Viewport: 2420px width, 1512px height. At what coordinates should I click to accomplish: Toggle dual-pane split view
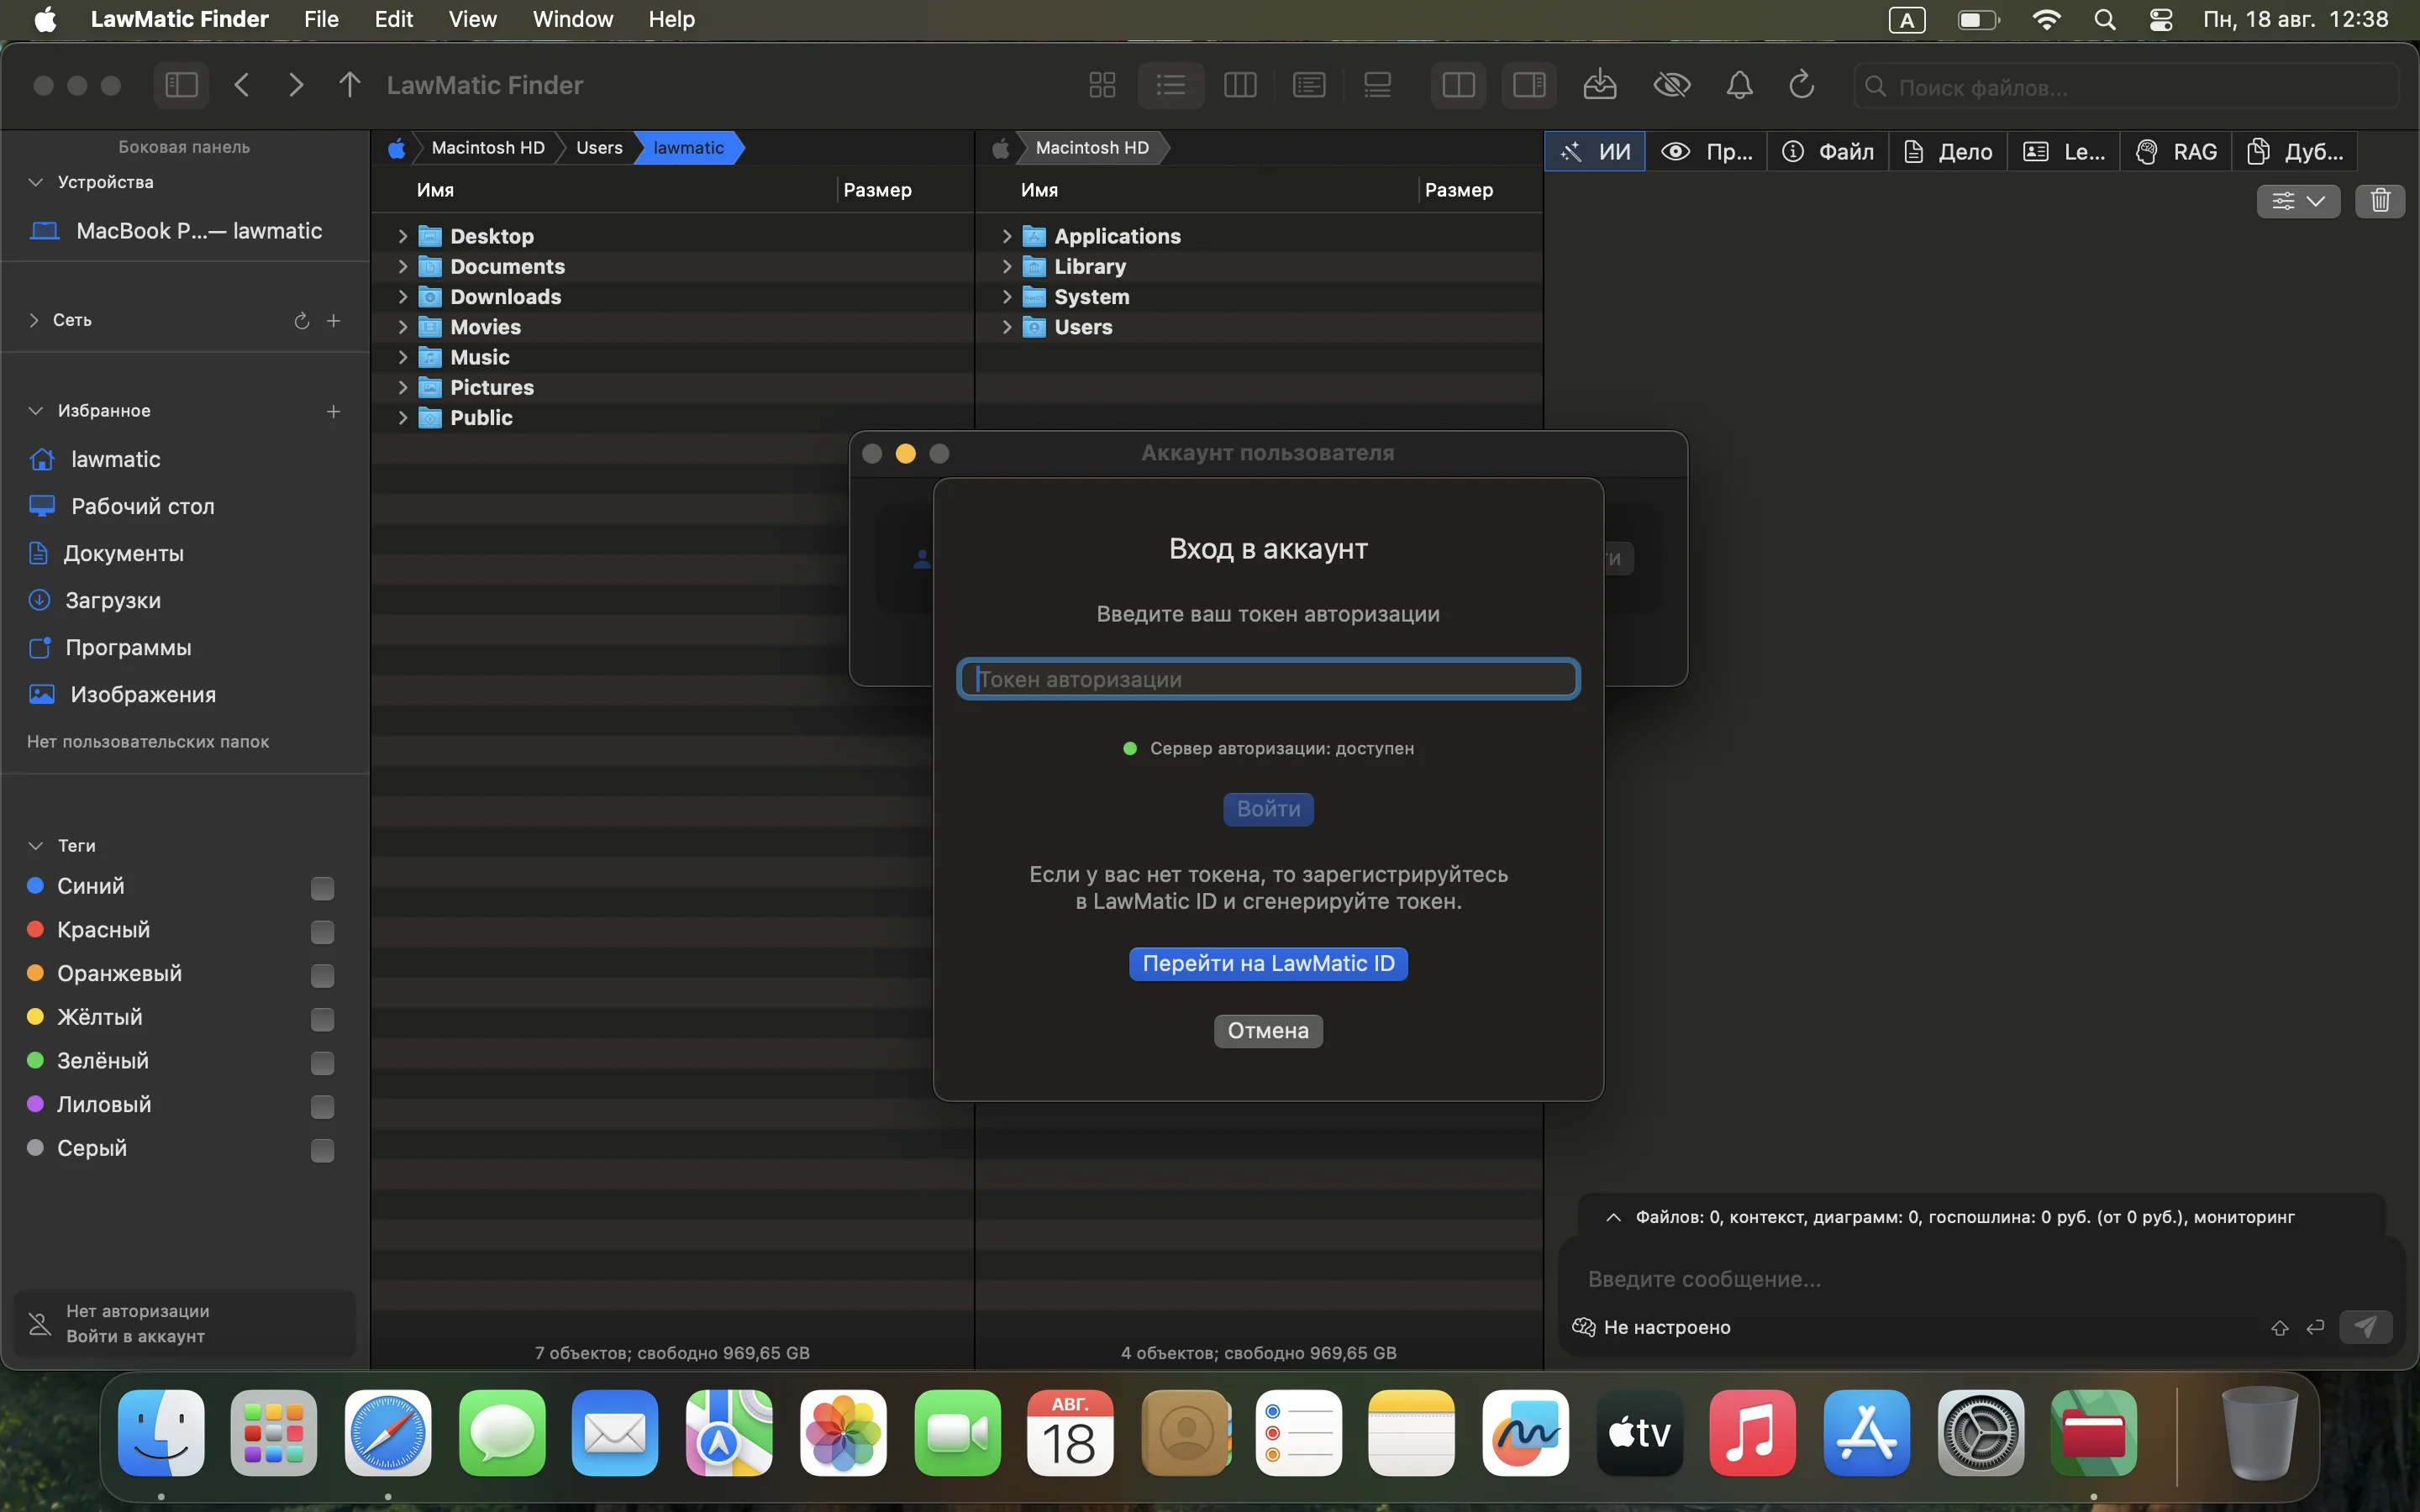coord(1459,85)
